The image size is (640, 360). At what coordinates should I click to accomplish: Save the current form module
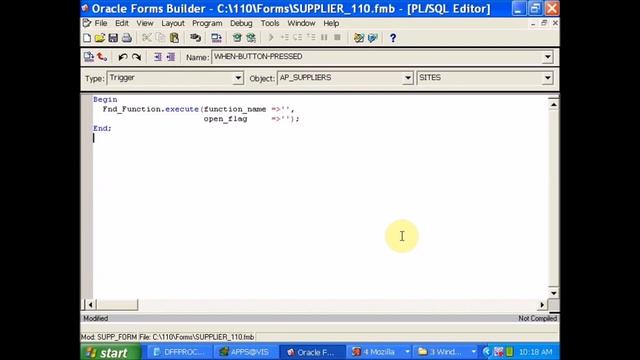point(113,38)
